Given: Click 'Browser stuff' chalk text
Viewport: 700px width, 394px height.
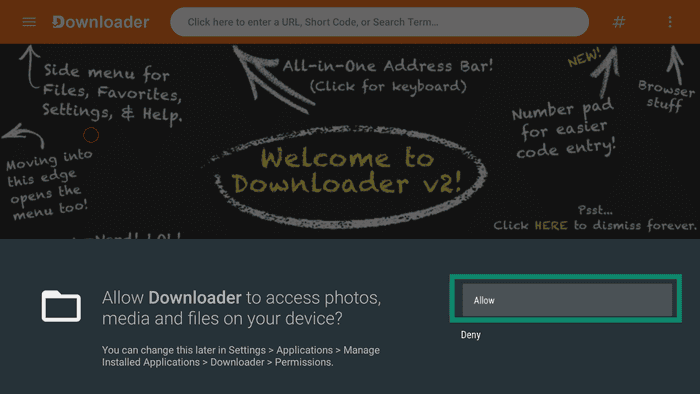Looking at the screenshot, I should click(666, 95).
